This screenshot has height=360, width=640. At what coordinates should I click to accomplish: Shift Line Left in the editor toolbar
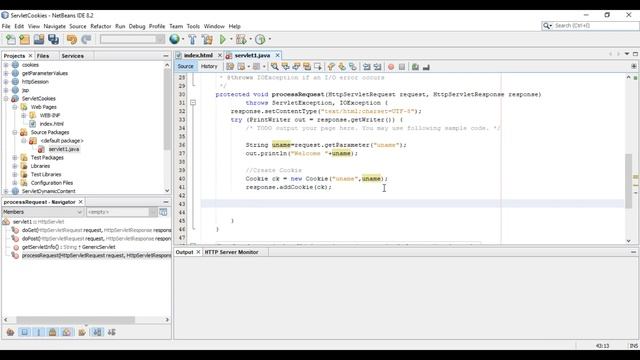[367, 67]
